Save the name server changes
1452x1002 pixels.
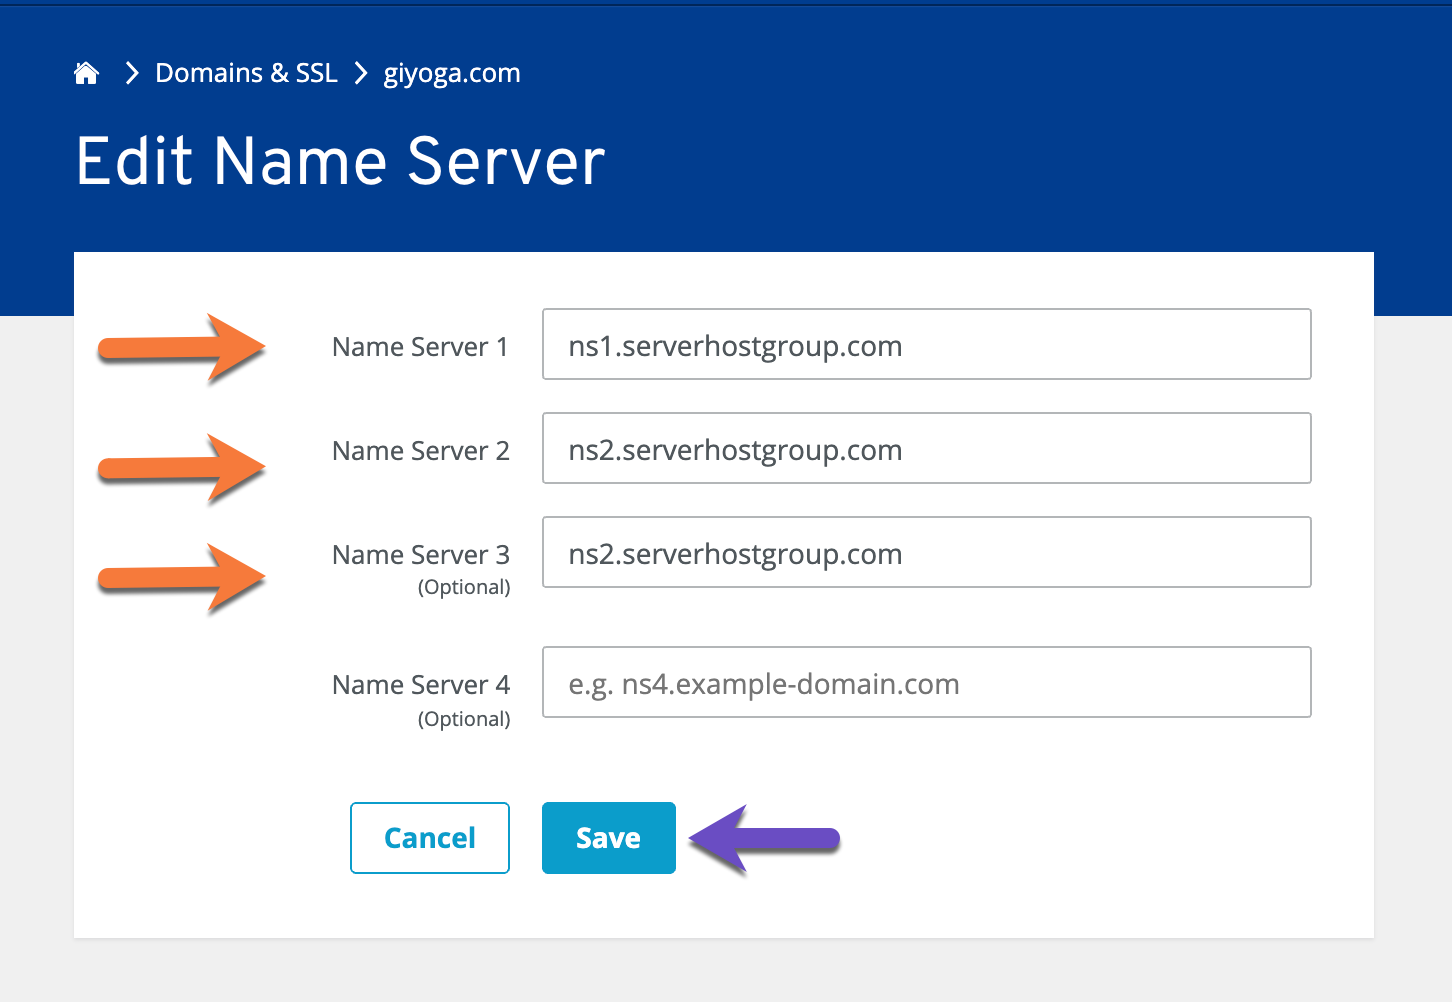pos(608,838)
